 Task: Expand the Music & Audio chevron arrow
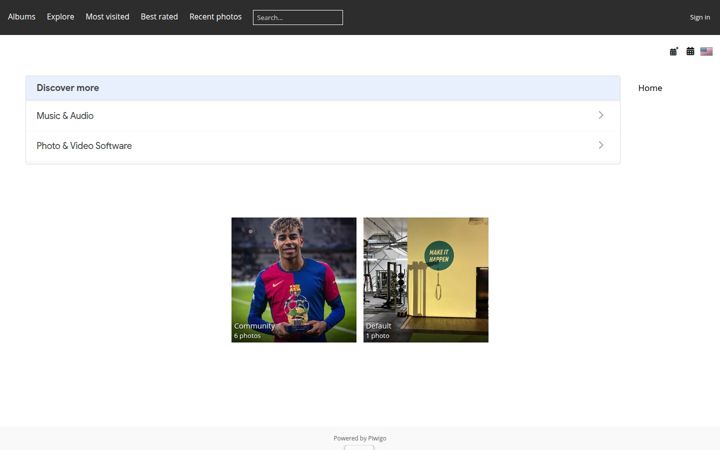(601, 115)
